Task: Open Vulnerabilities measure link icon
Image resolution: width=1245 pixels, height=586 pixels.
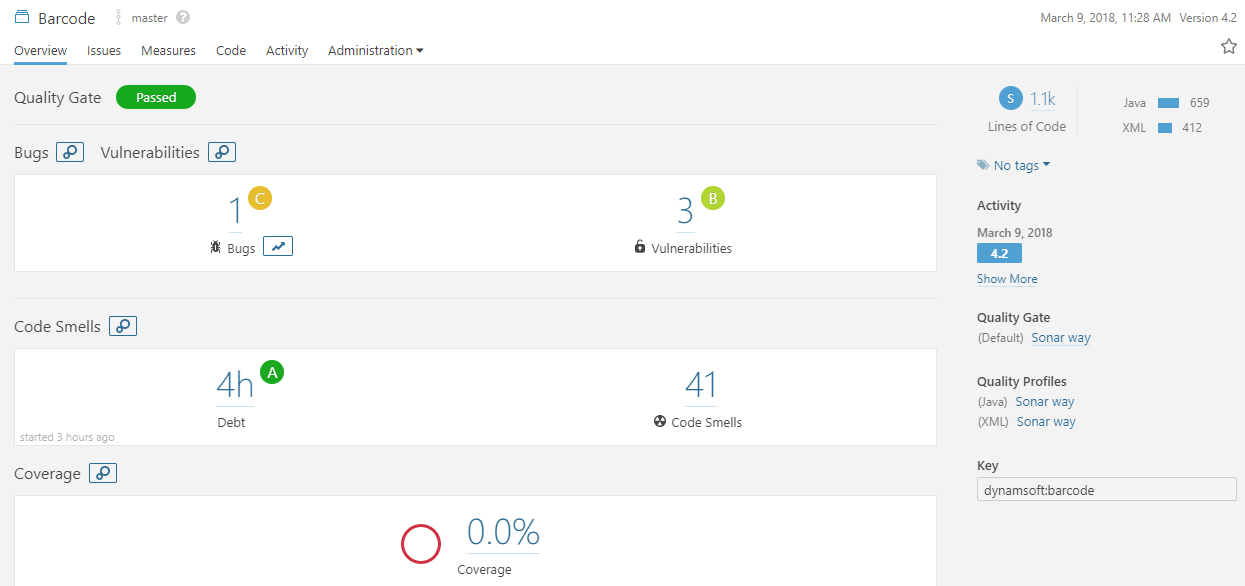Action: (222, 153)
